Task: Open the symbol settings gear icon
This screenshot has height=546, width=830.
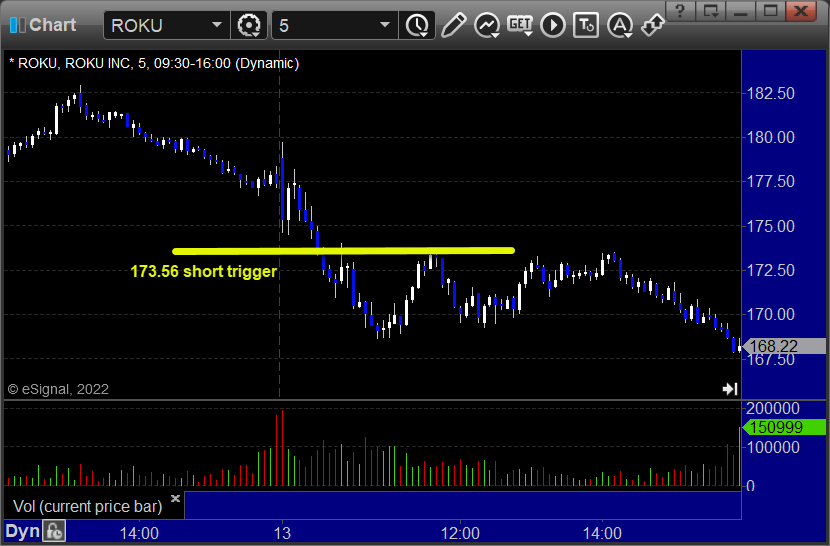Action: 248,25
